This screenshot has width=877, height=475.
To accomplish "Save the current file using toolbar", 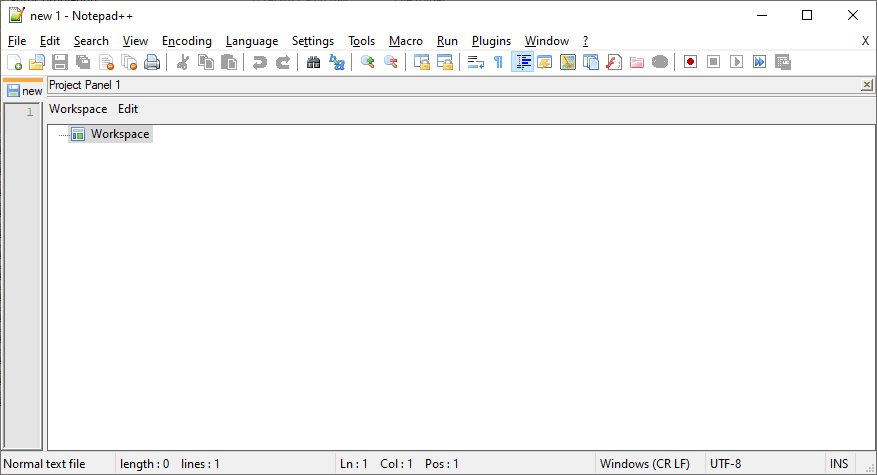I will [x=60, y=62].
